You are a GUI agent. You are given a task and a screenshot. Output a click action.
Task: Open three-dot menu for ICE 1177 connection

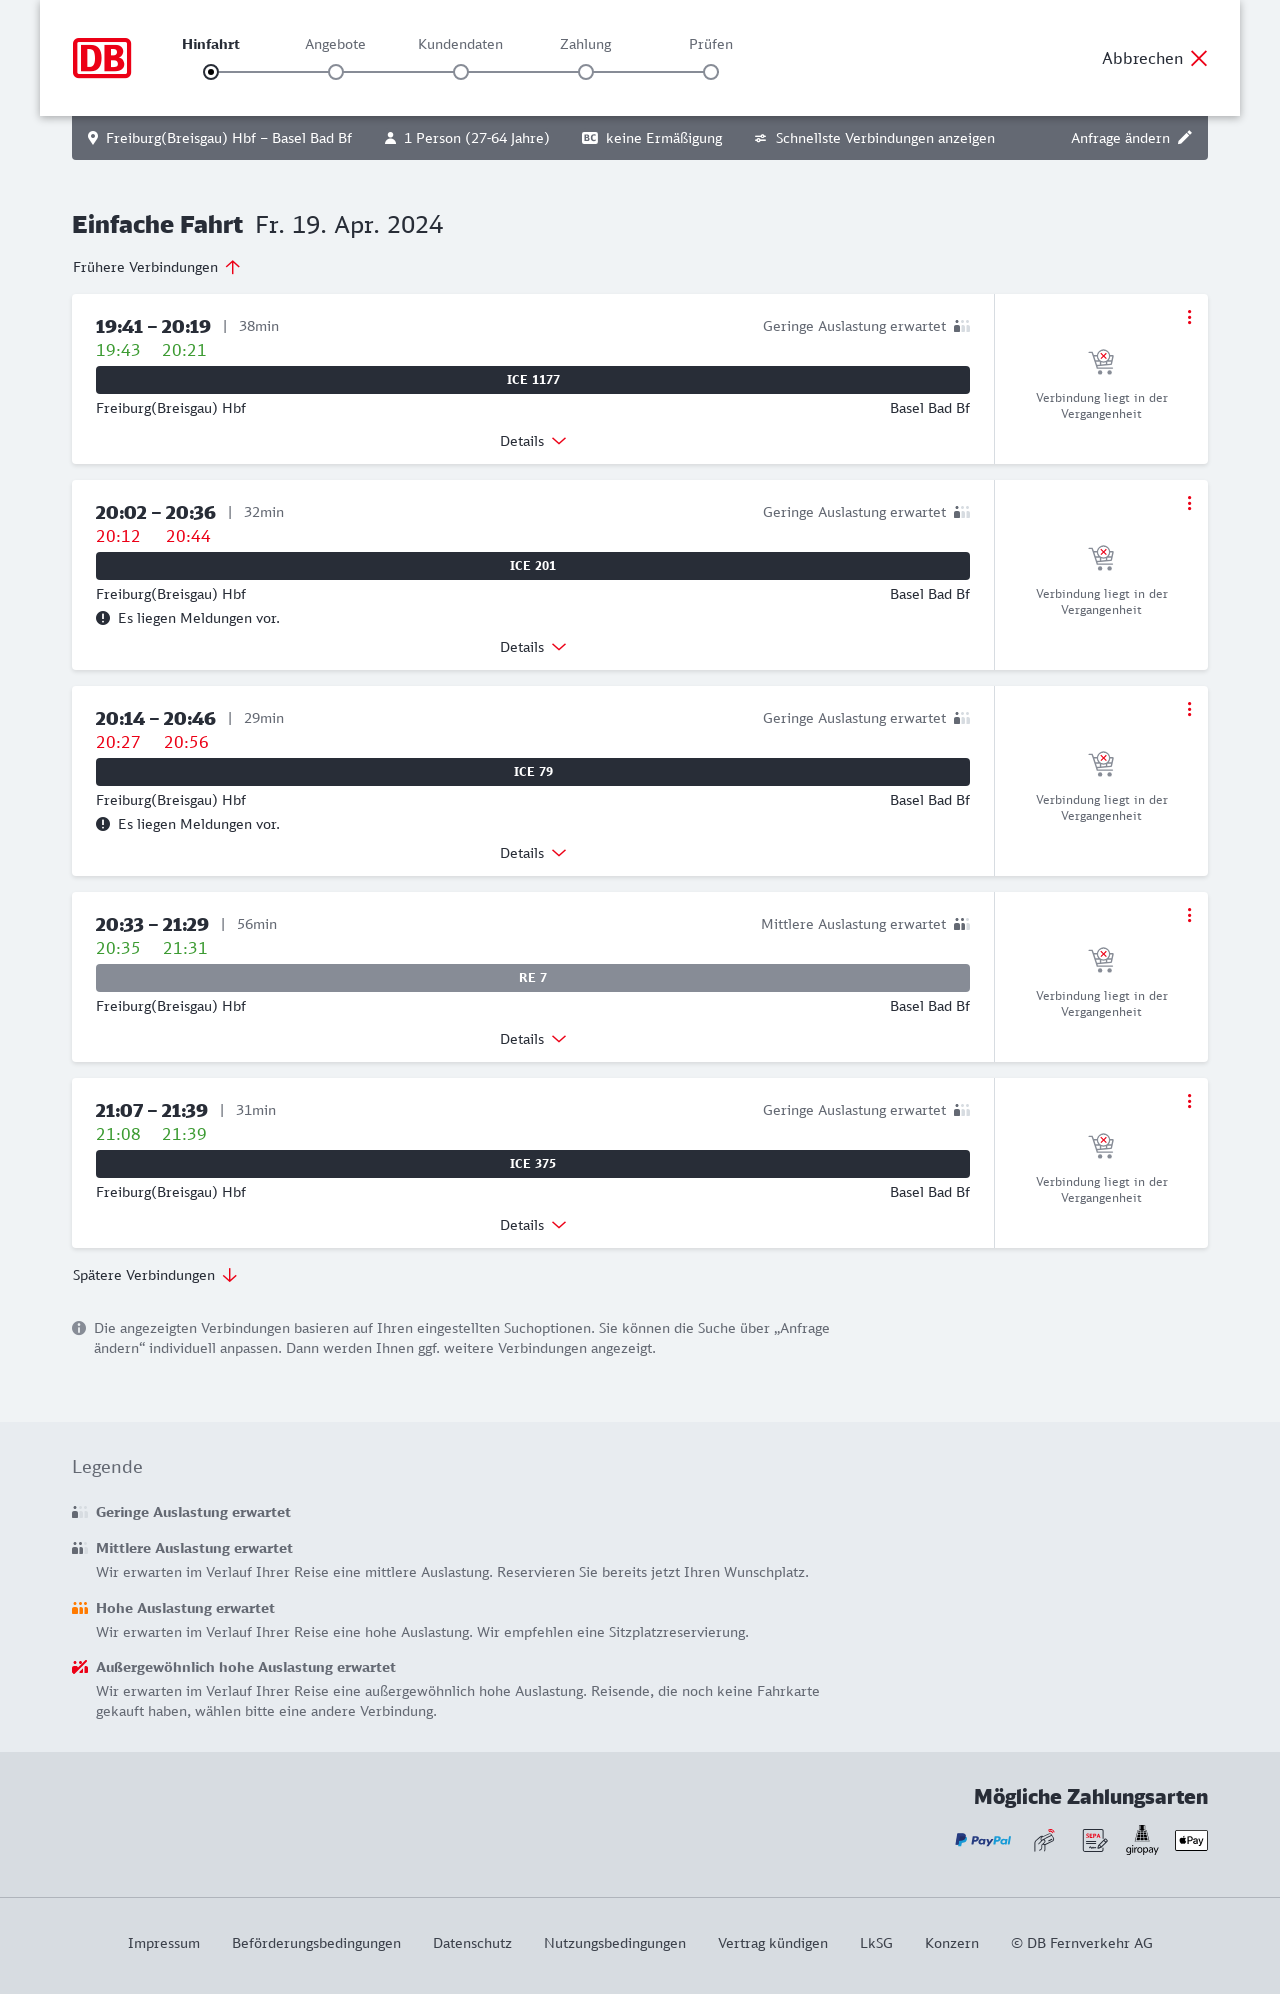coord(1189,317)
